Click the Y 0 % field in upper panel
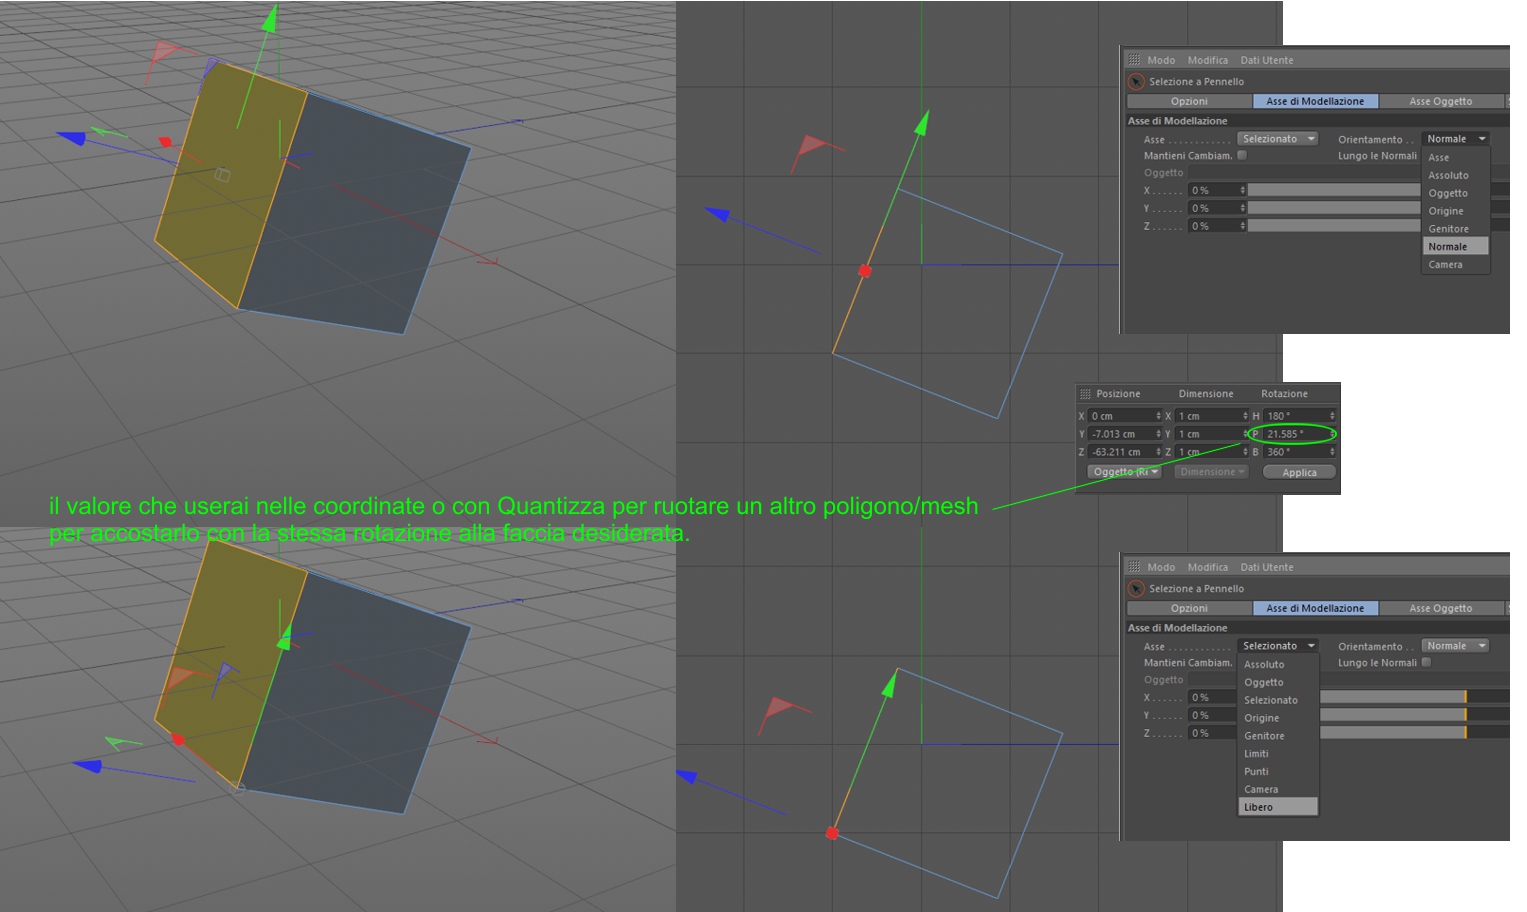The image size is (1527, 912). [x=1217, y=208]
